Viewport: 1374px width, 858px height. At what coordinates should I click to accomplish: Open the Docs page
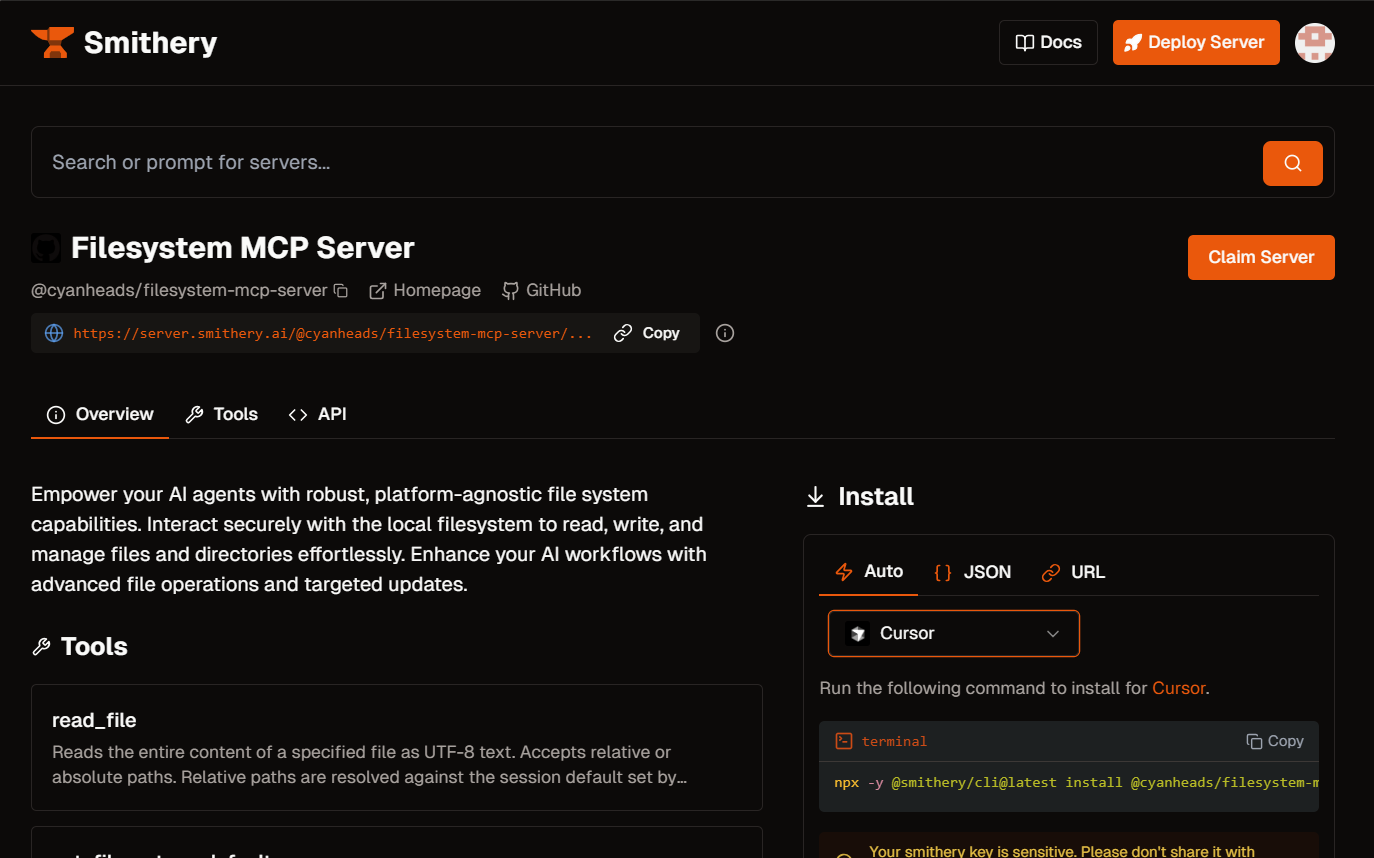pyautogui.click(x=1048, y=42)
